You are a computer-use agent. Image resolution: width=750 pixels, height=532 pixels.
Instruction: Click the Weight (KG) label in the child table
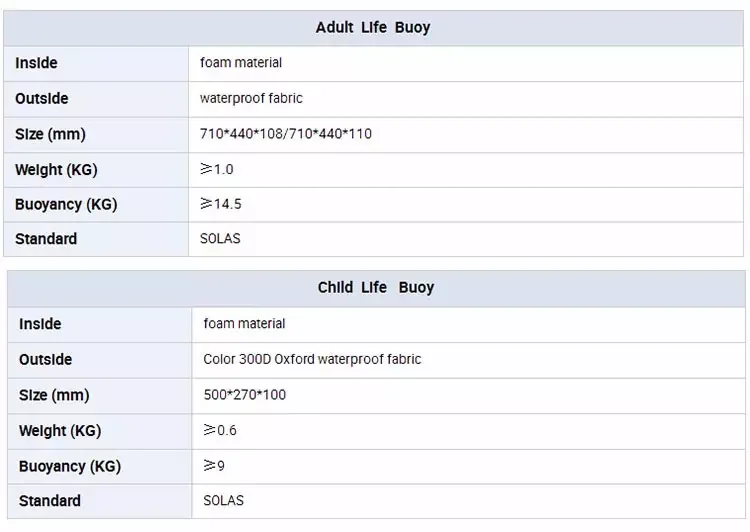(60, 431)
